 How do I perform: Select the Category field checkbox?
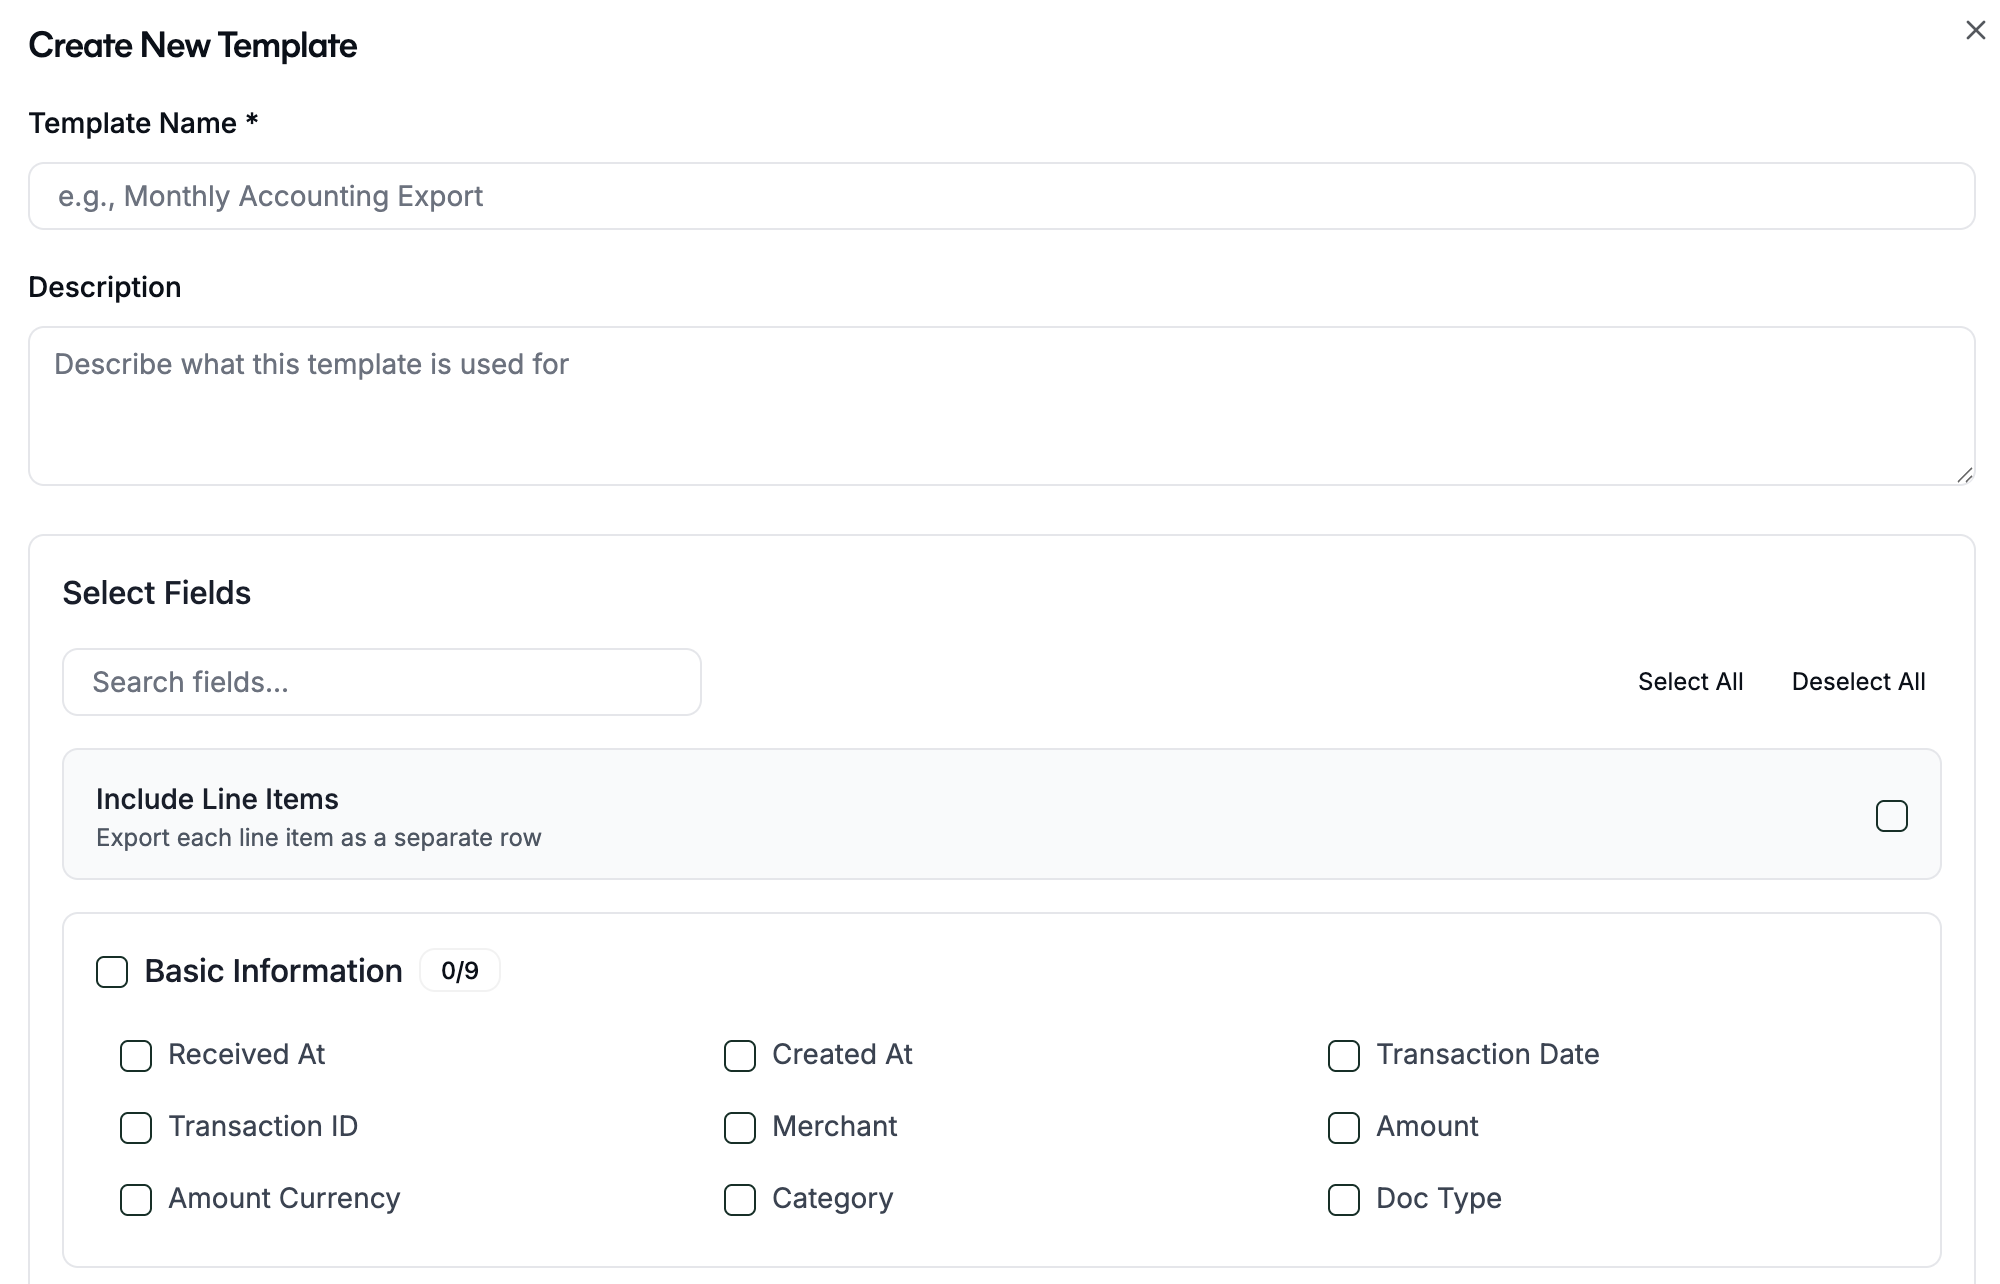click(740, 1200)
